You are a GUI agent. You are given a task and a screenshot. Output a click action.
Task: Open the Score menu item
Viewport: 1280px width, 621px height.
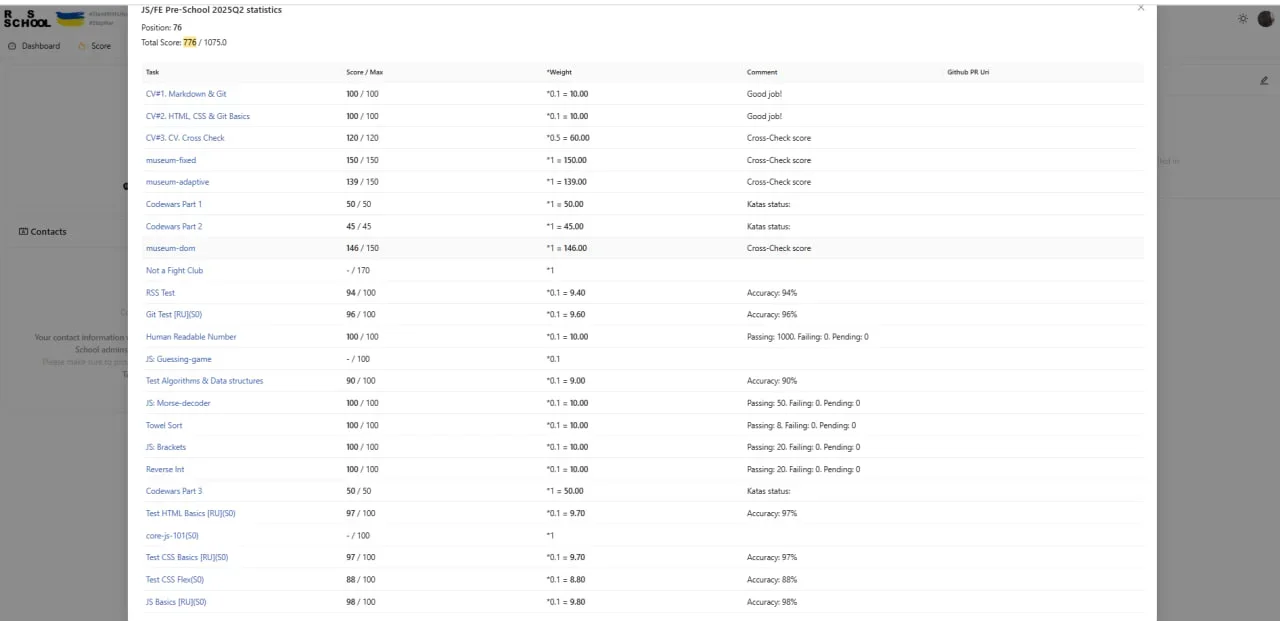click(95, 46)
